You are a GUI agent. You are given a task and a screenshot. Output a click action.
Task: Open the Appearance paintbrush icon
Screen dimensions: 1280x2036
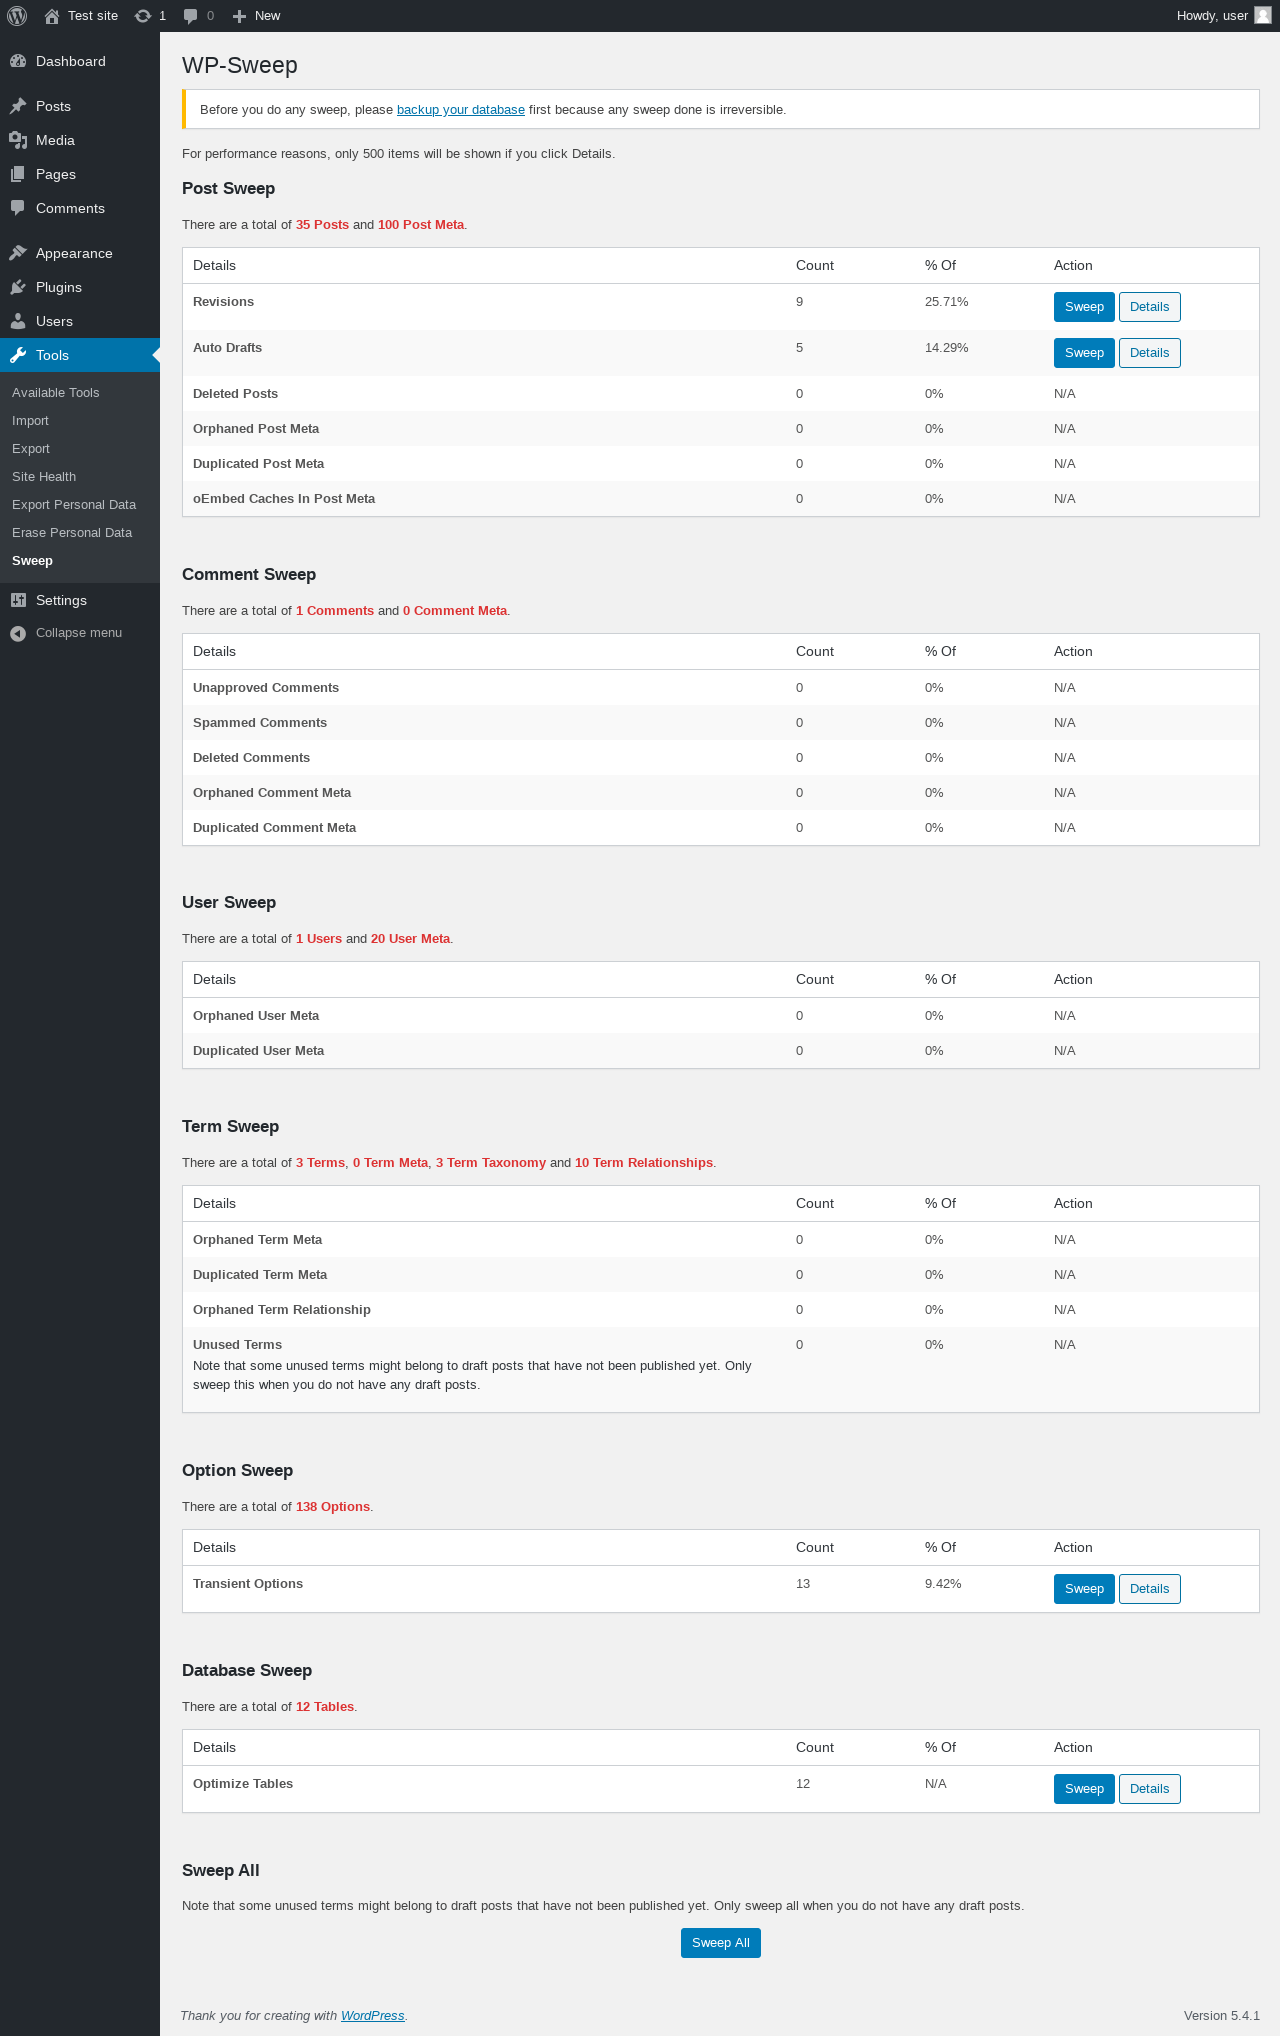pyautogui.click(x=18, y=253)
